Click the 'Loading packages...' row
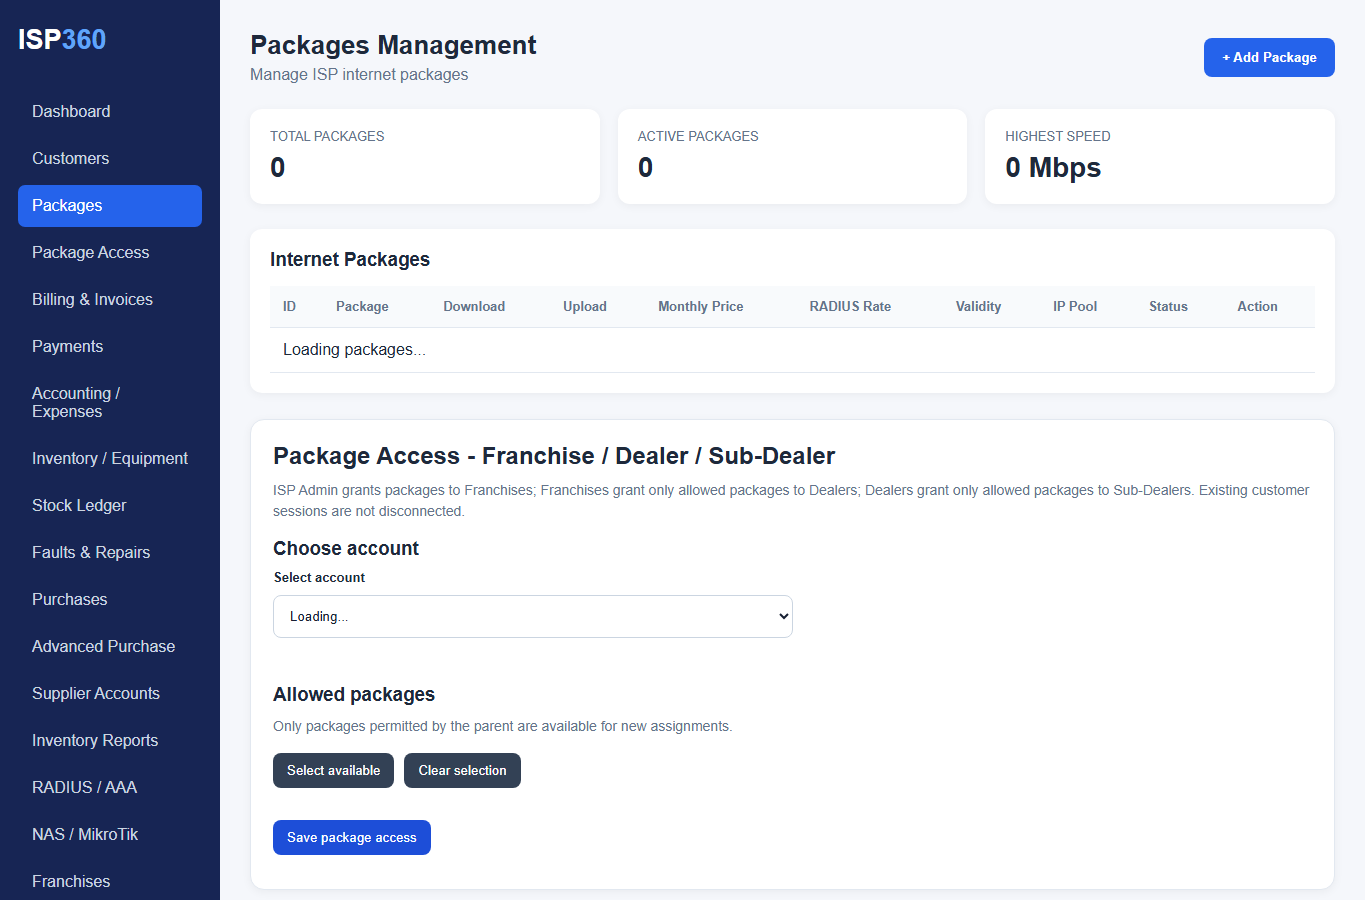The width and height of the screenshot is (1365, 900). click(792, 350)
